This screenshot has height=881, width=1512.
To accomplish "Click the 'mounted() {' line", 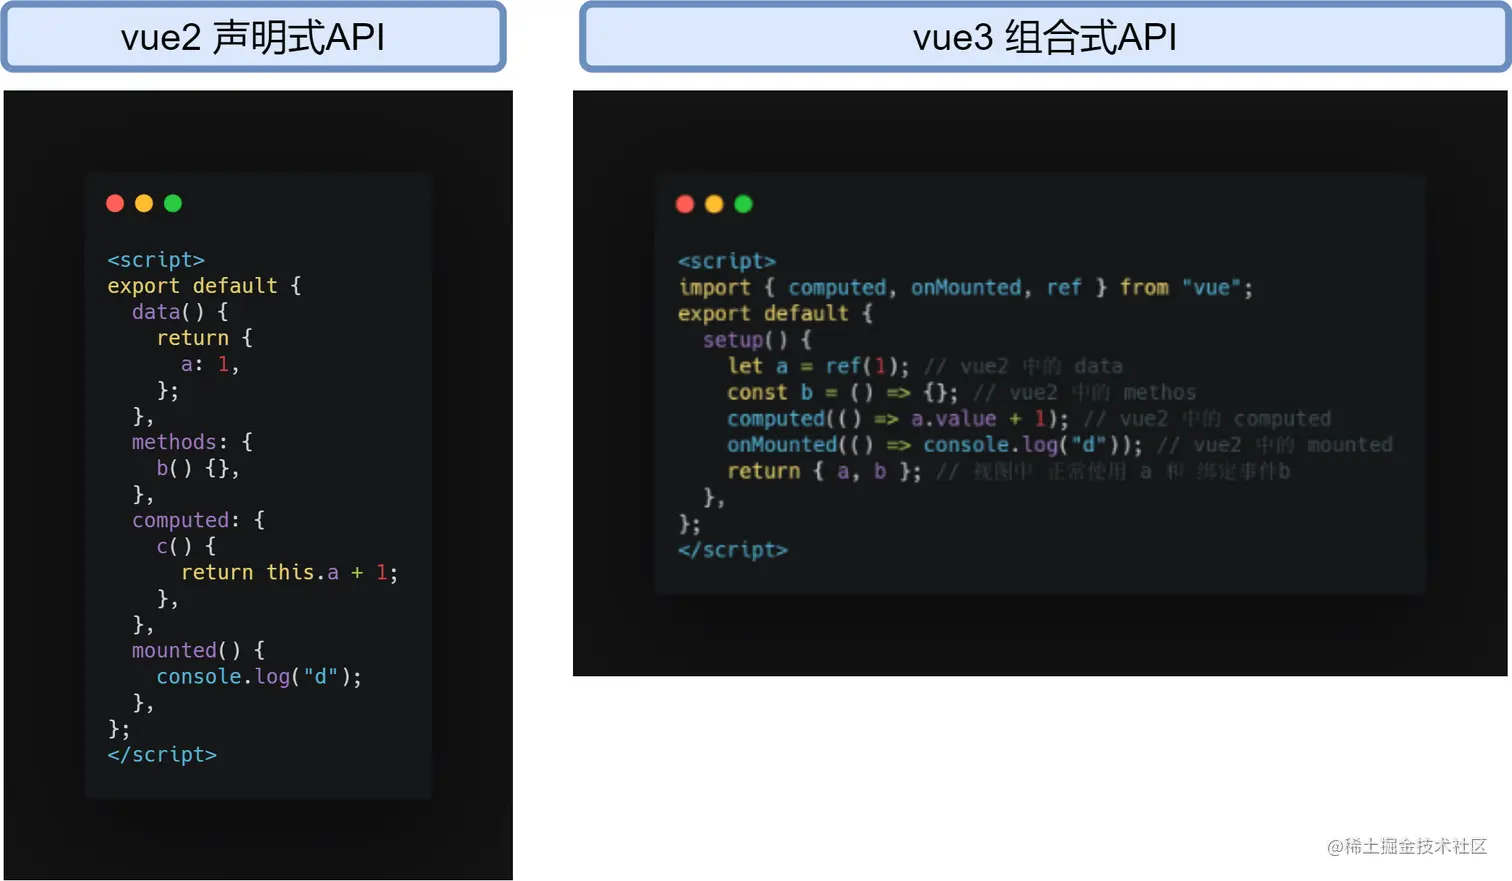I will click(x=198, y=650).
